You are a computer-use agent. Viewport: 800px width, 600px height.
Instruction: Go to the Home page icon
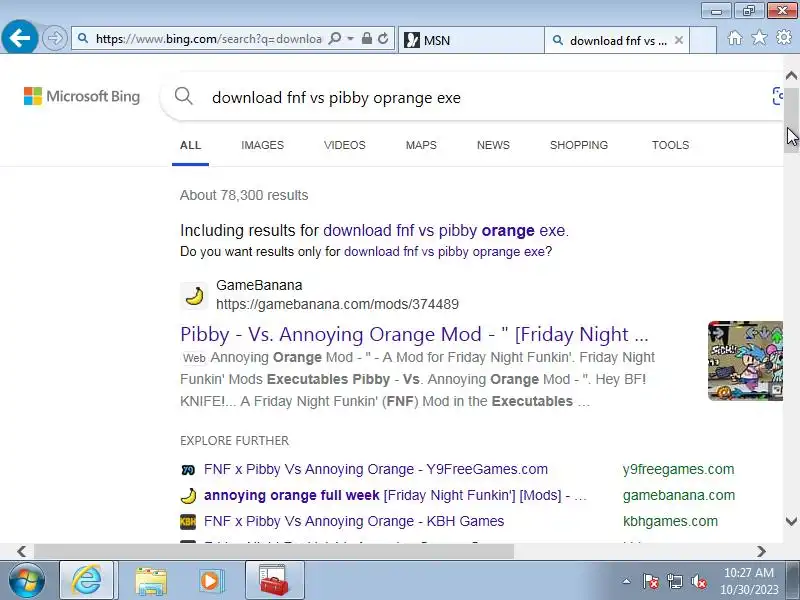click(735, 38)
